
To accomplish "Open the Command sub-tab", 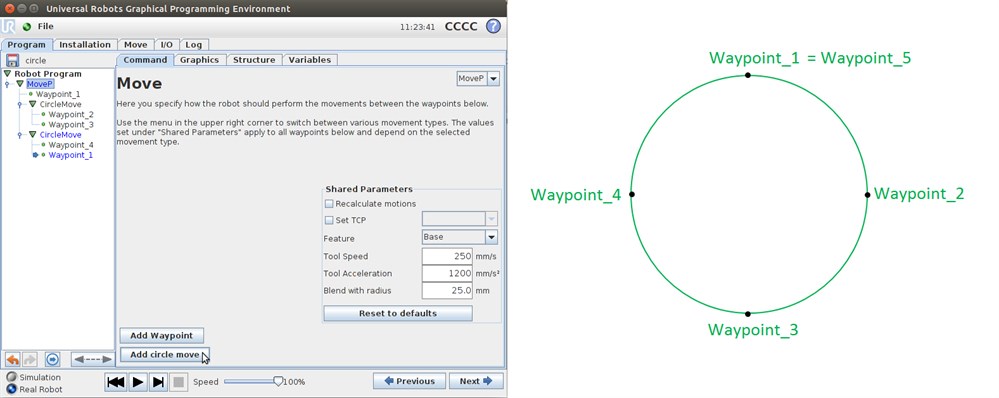I will tap(145, 60).
